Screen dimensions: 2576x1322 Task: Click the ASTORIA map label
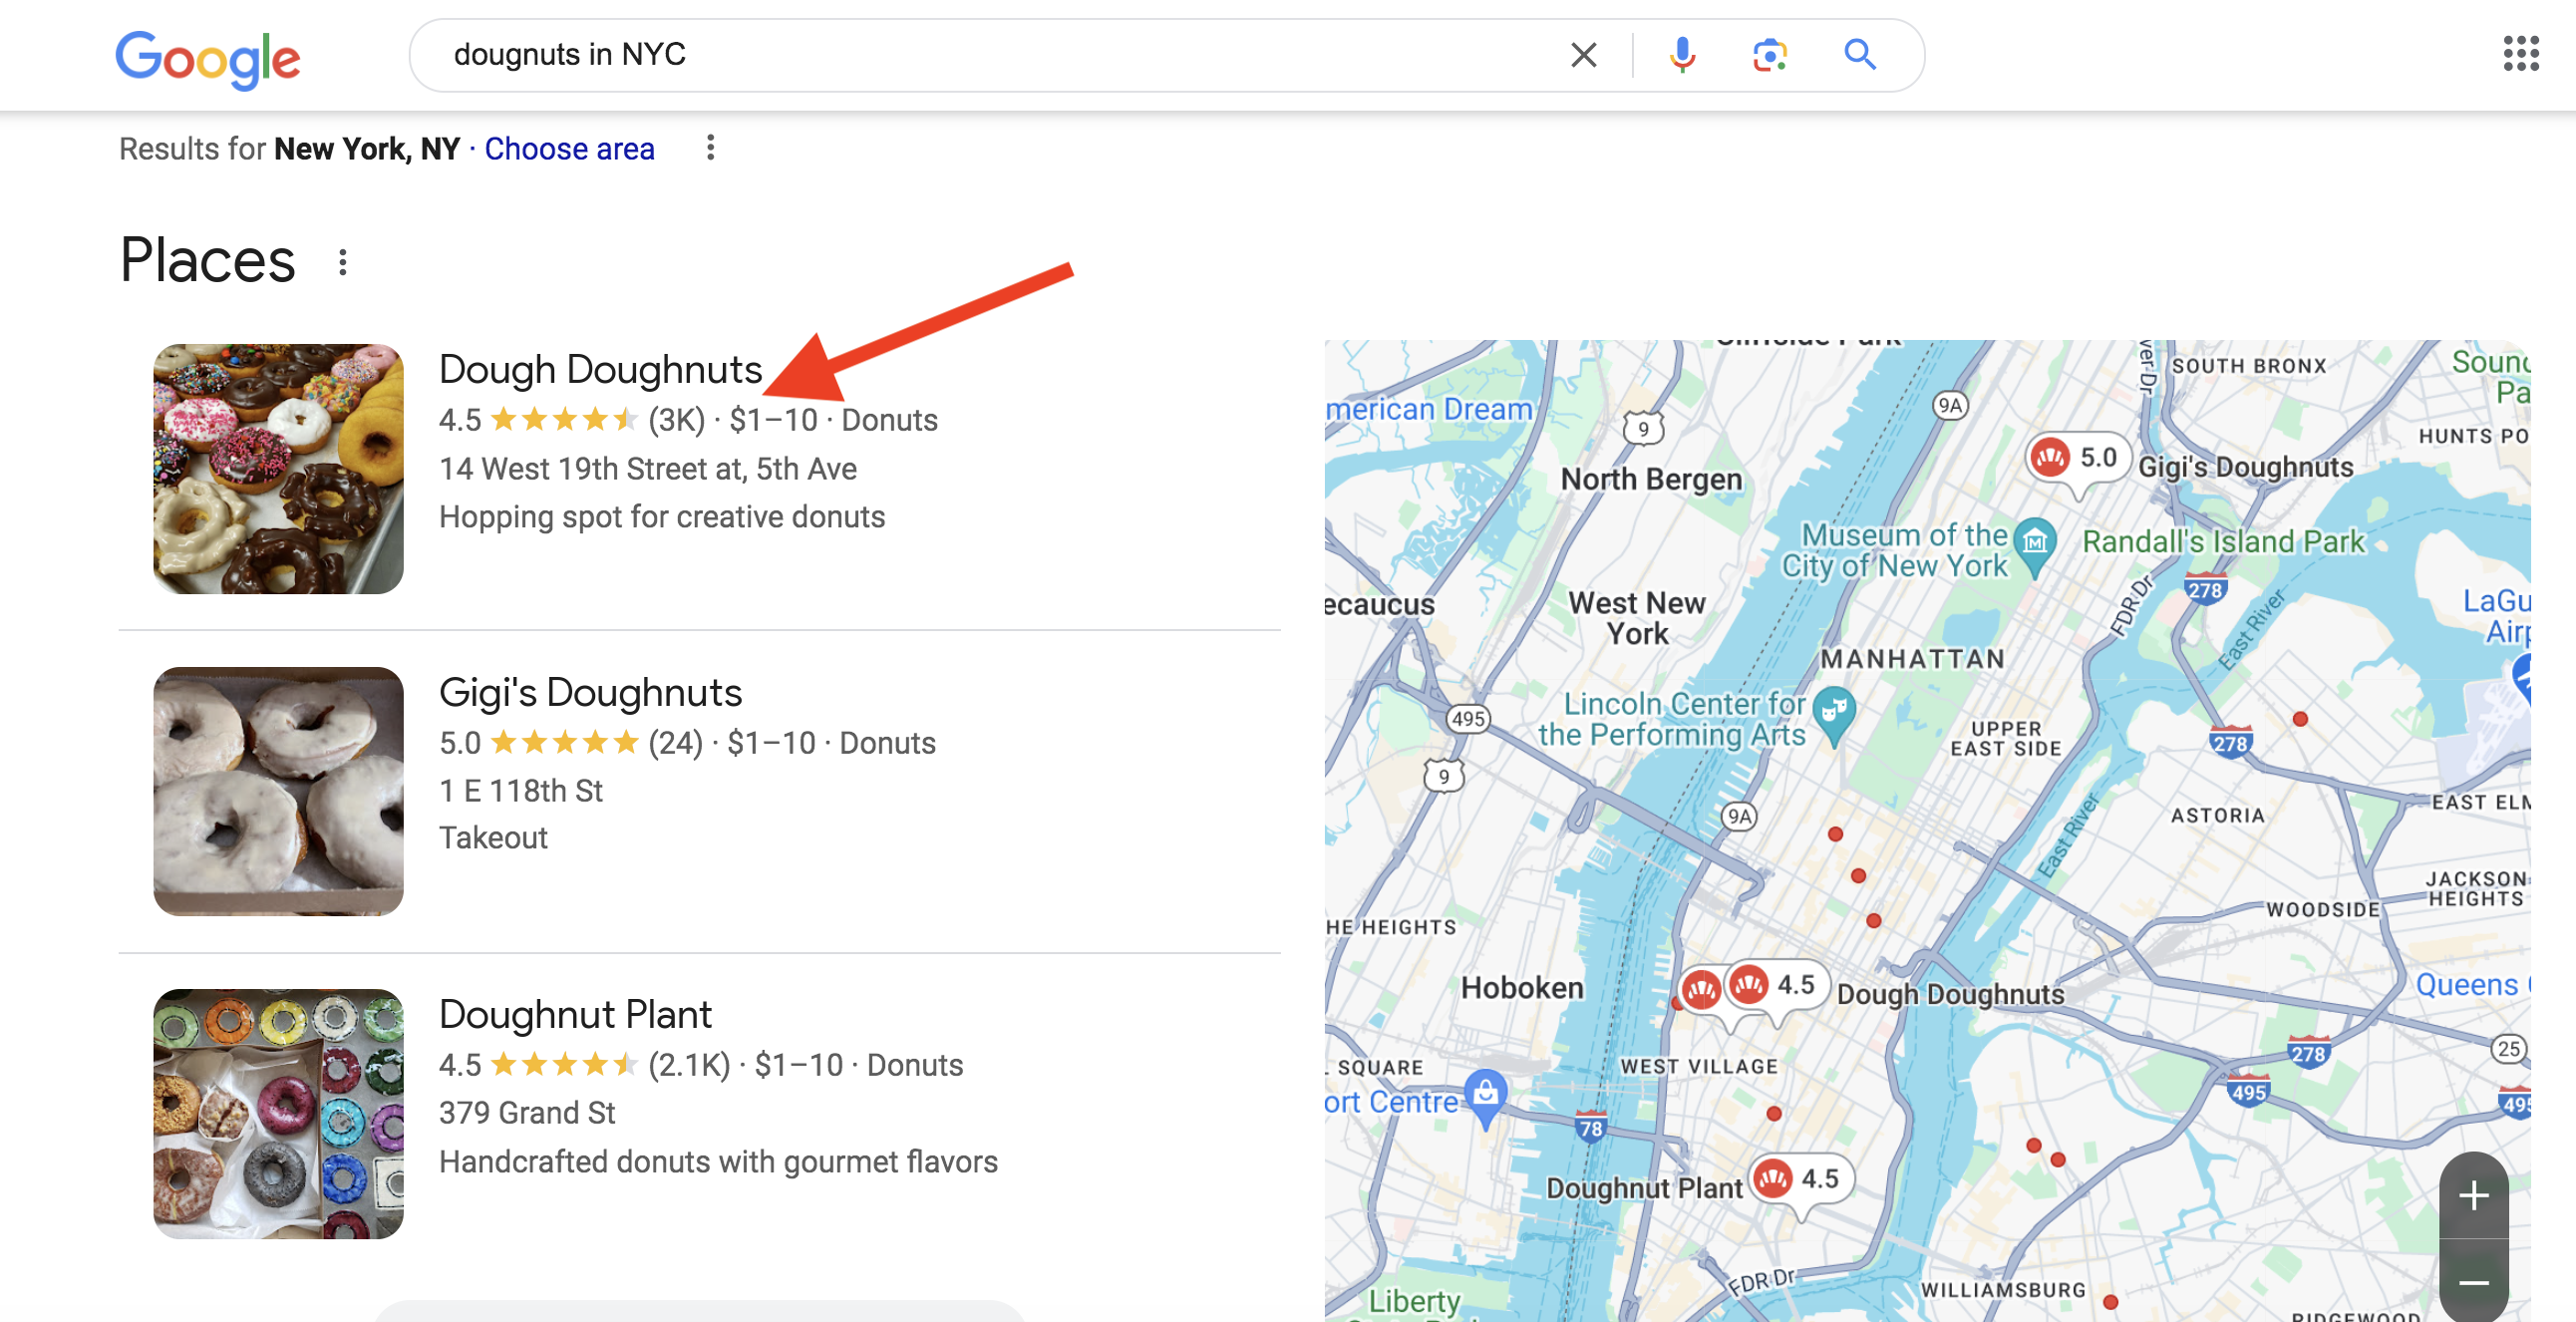2217,815
